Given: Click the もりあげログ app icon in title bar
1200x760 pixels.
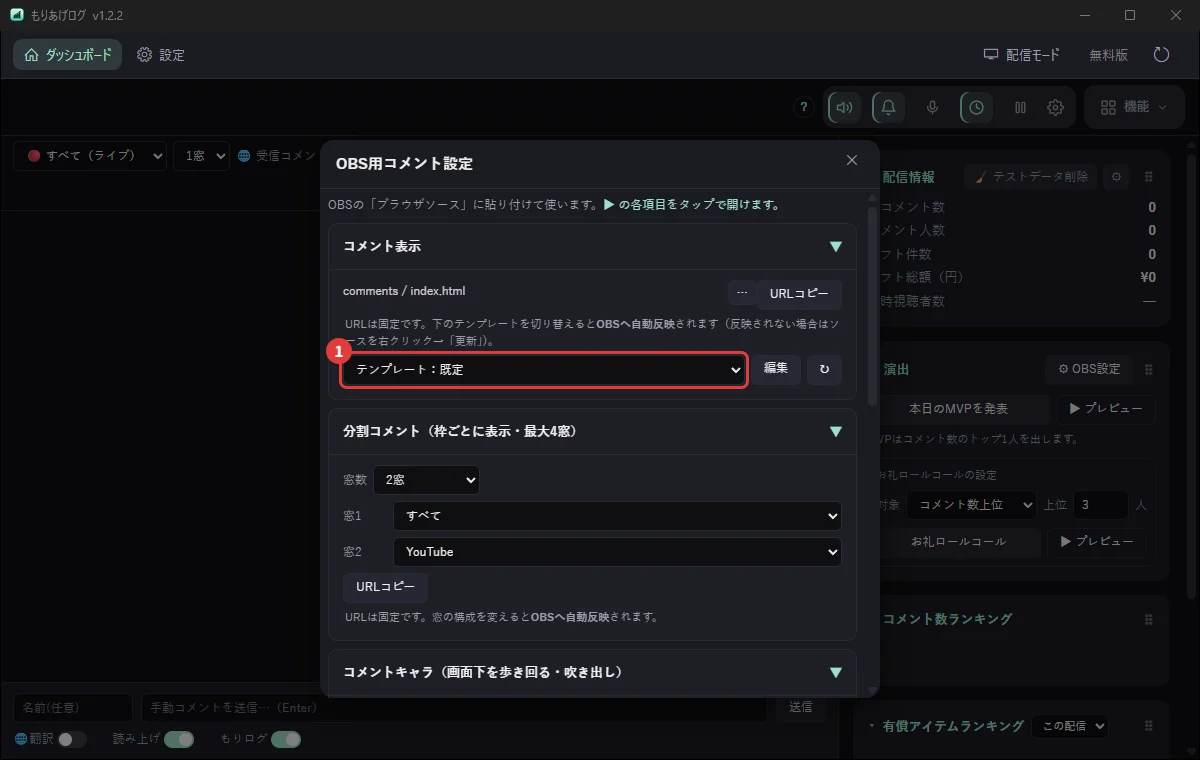Looking at the screenshot, I should coord(17,15).
